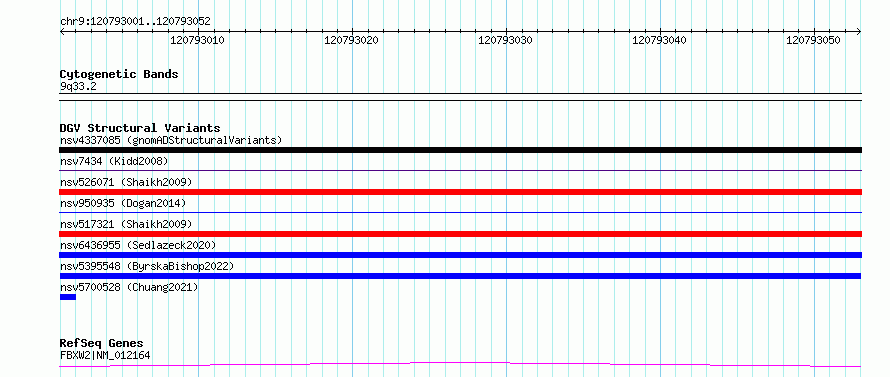Open variant nsv7434 (Kidd2008) label

click(x=114, y=161)
